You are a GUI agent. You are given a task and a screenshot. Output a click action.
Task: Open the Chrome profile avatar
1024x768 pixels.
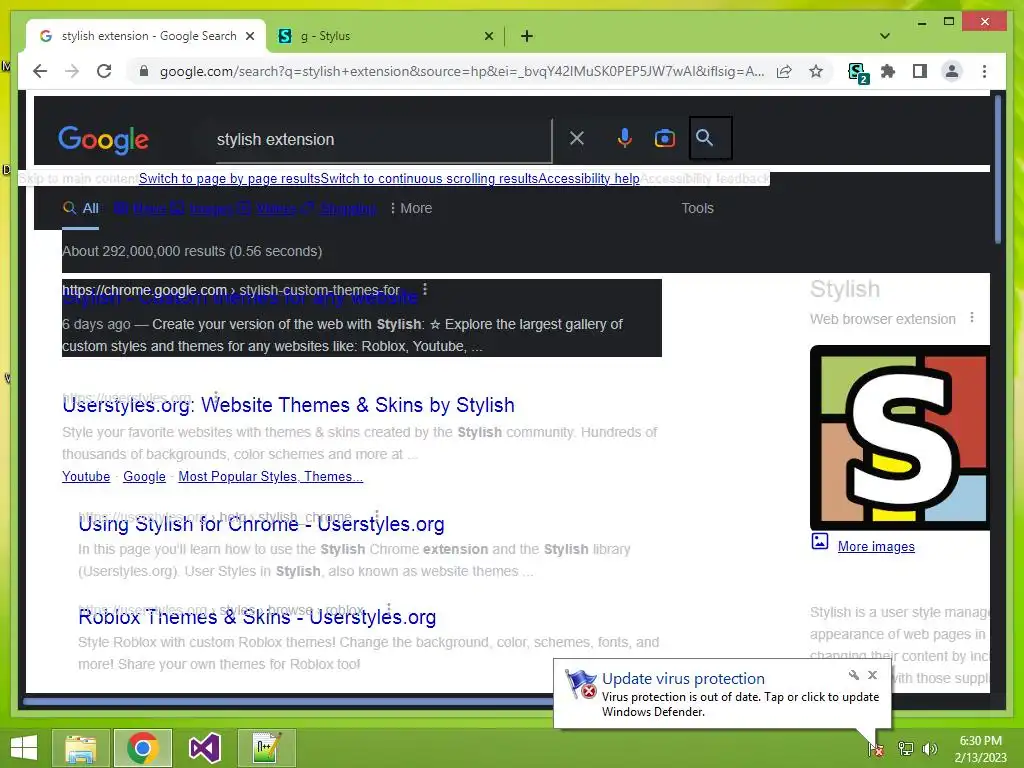(x=952, y=71)
